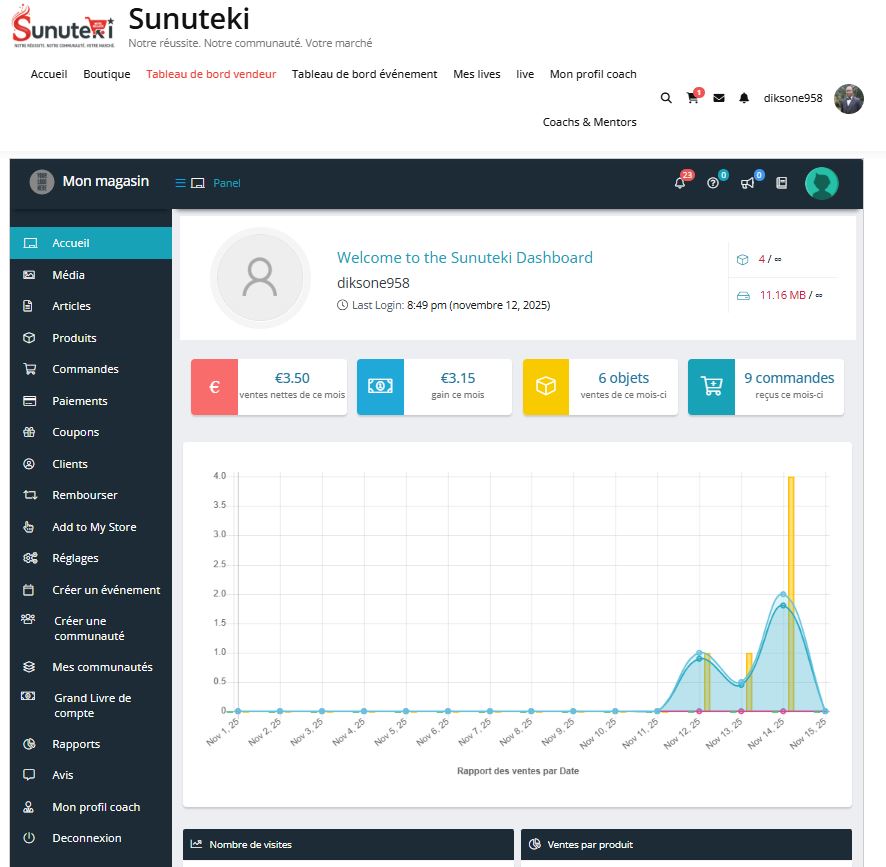Open the announcements megaphone icon in the dashboard header
Screen dimensions: 886x867
746,183
